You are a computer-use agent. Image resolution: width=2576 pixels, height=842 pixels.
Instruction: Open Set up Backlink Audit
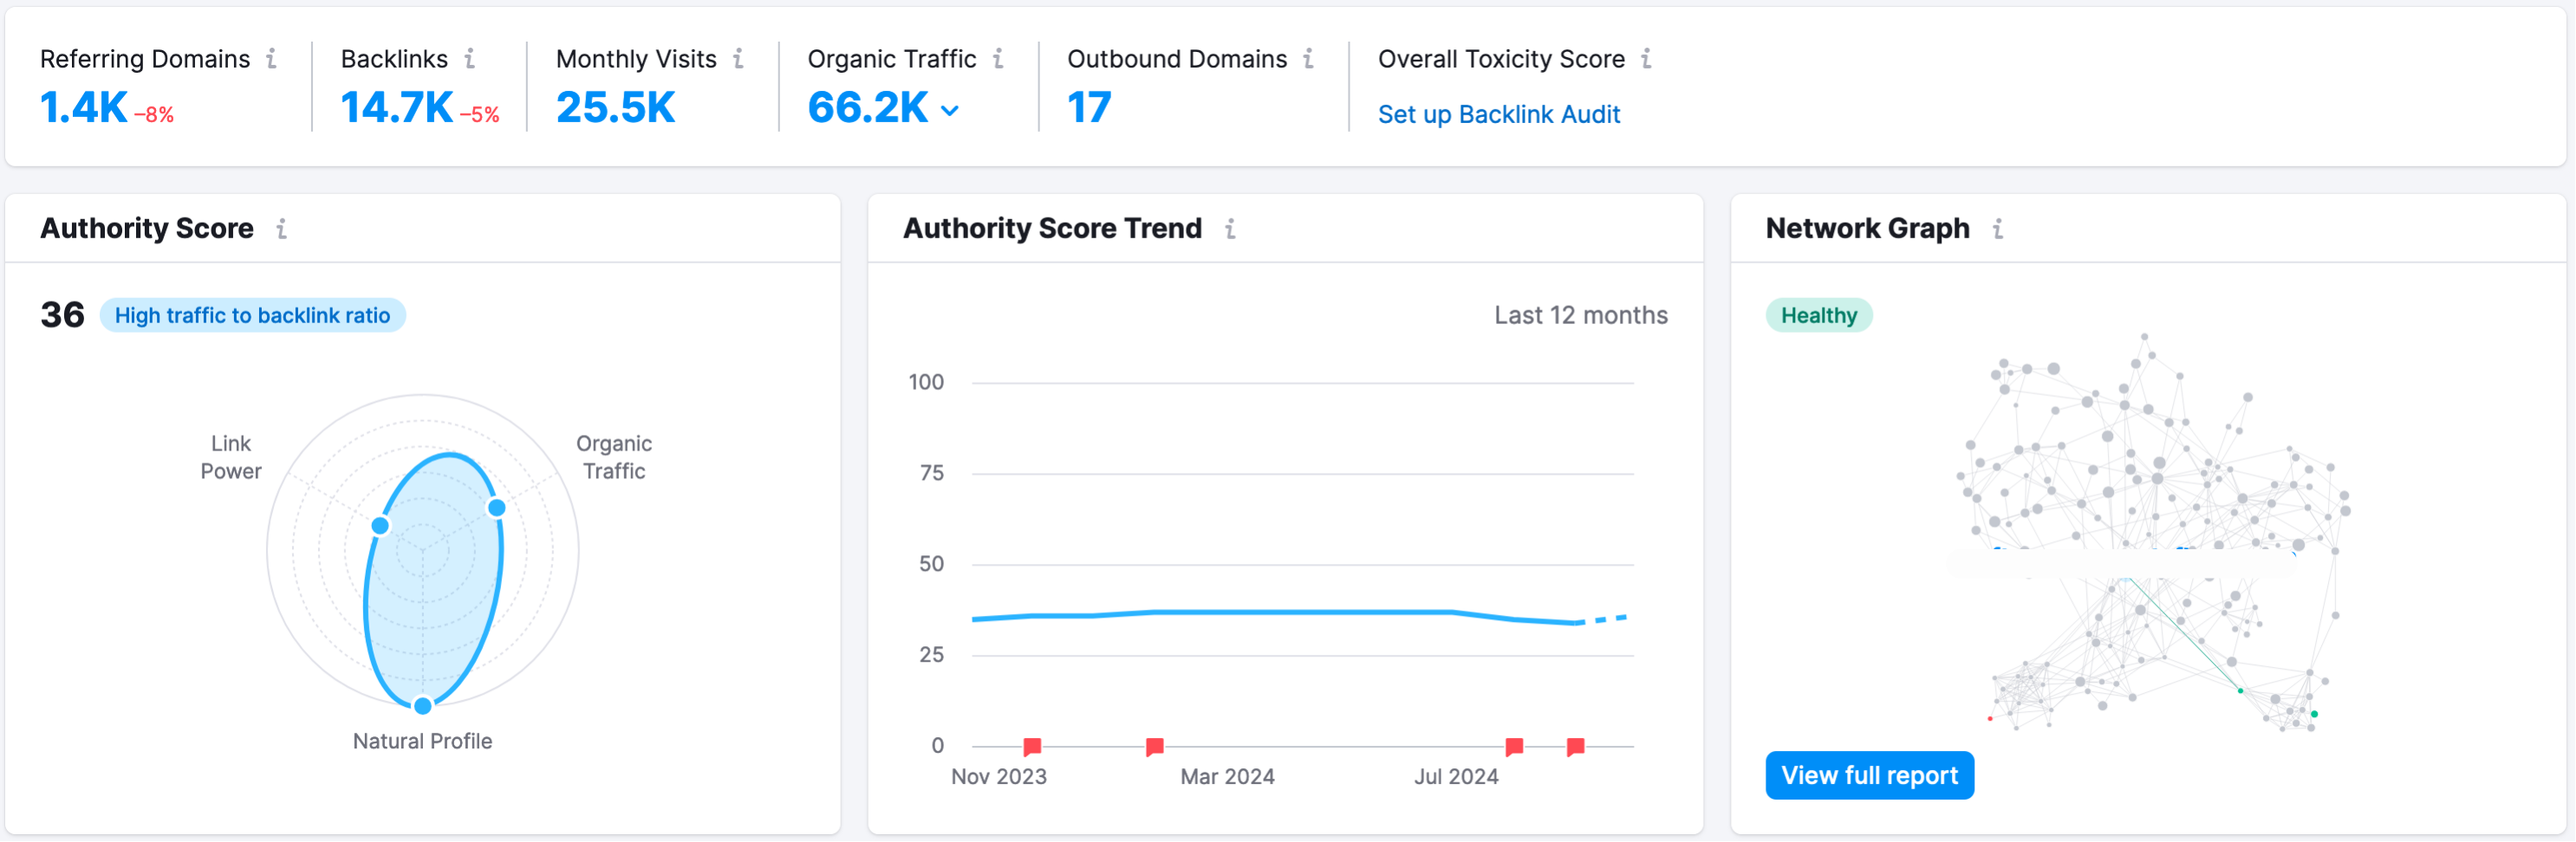[1498, 114]
